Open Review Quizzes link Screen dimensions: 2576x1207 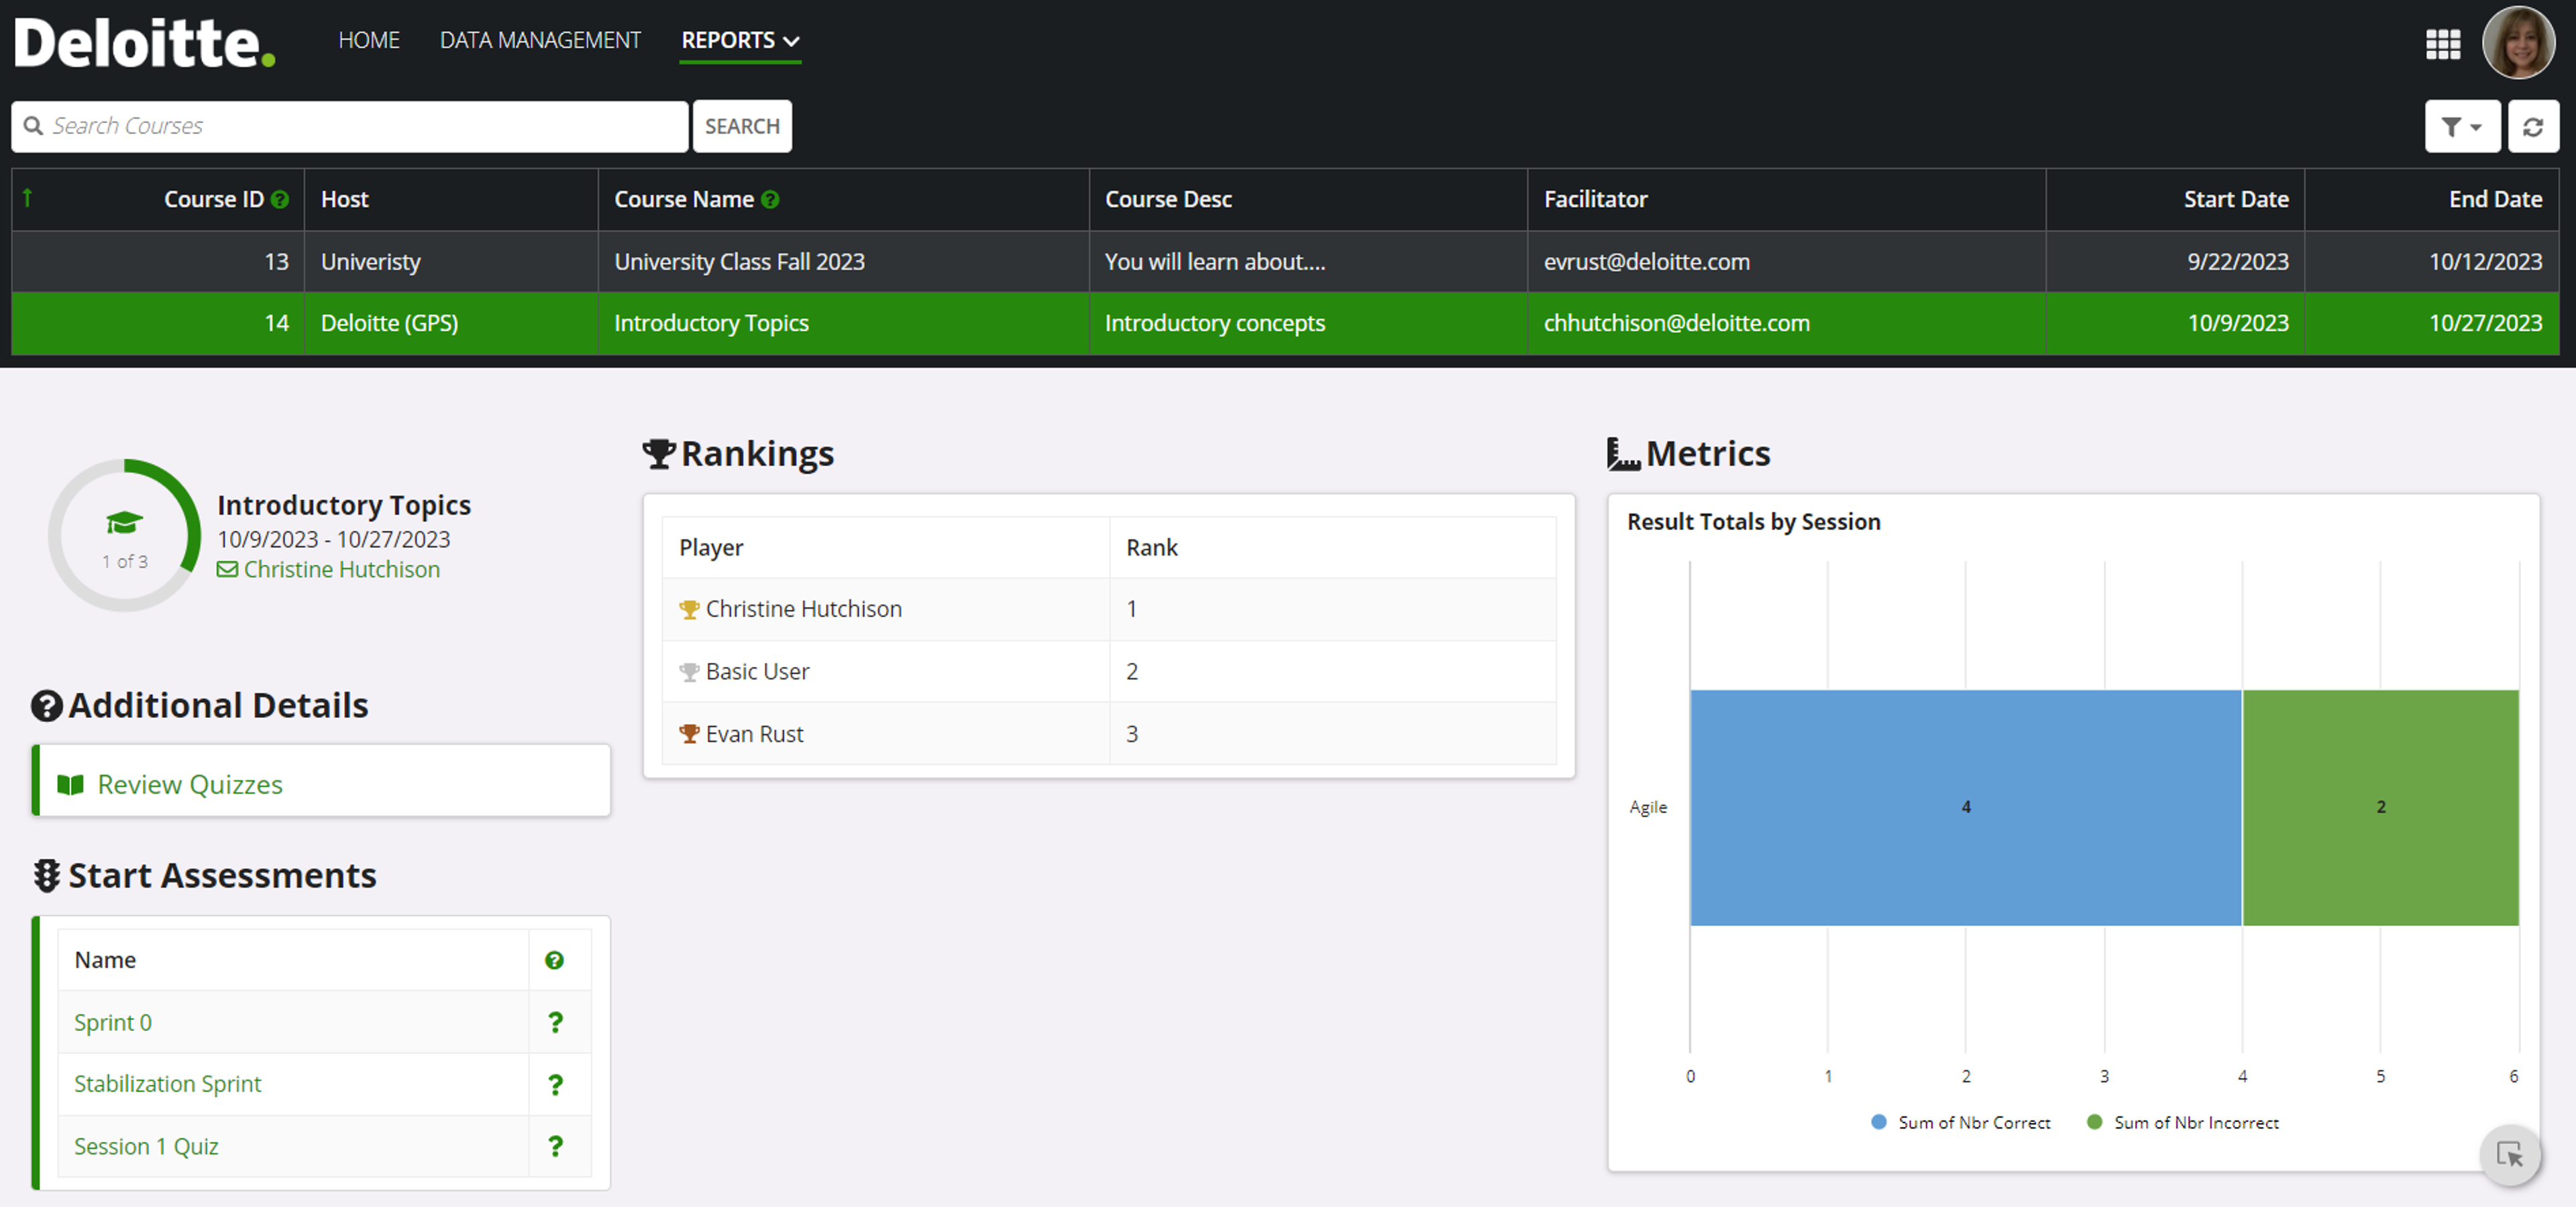click(190, 784)
